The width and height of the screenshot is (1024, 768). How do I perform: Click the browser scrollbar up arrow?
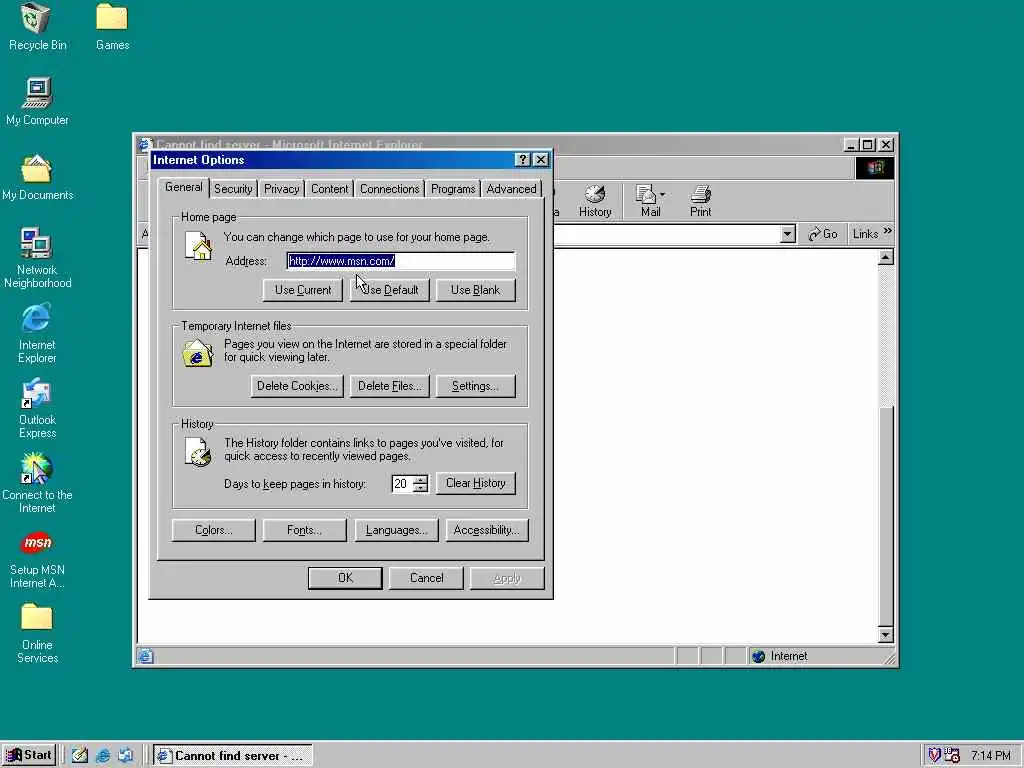[x=886, y=257]
